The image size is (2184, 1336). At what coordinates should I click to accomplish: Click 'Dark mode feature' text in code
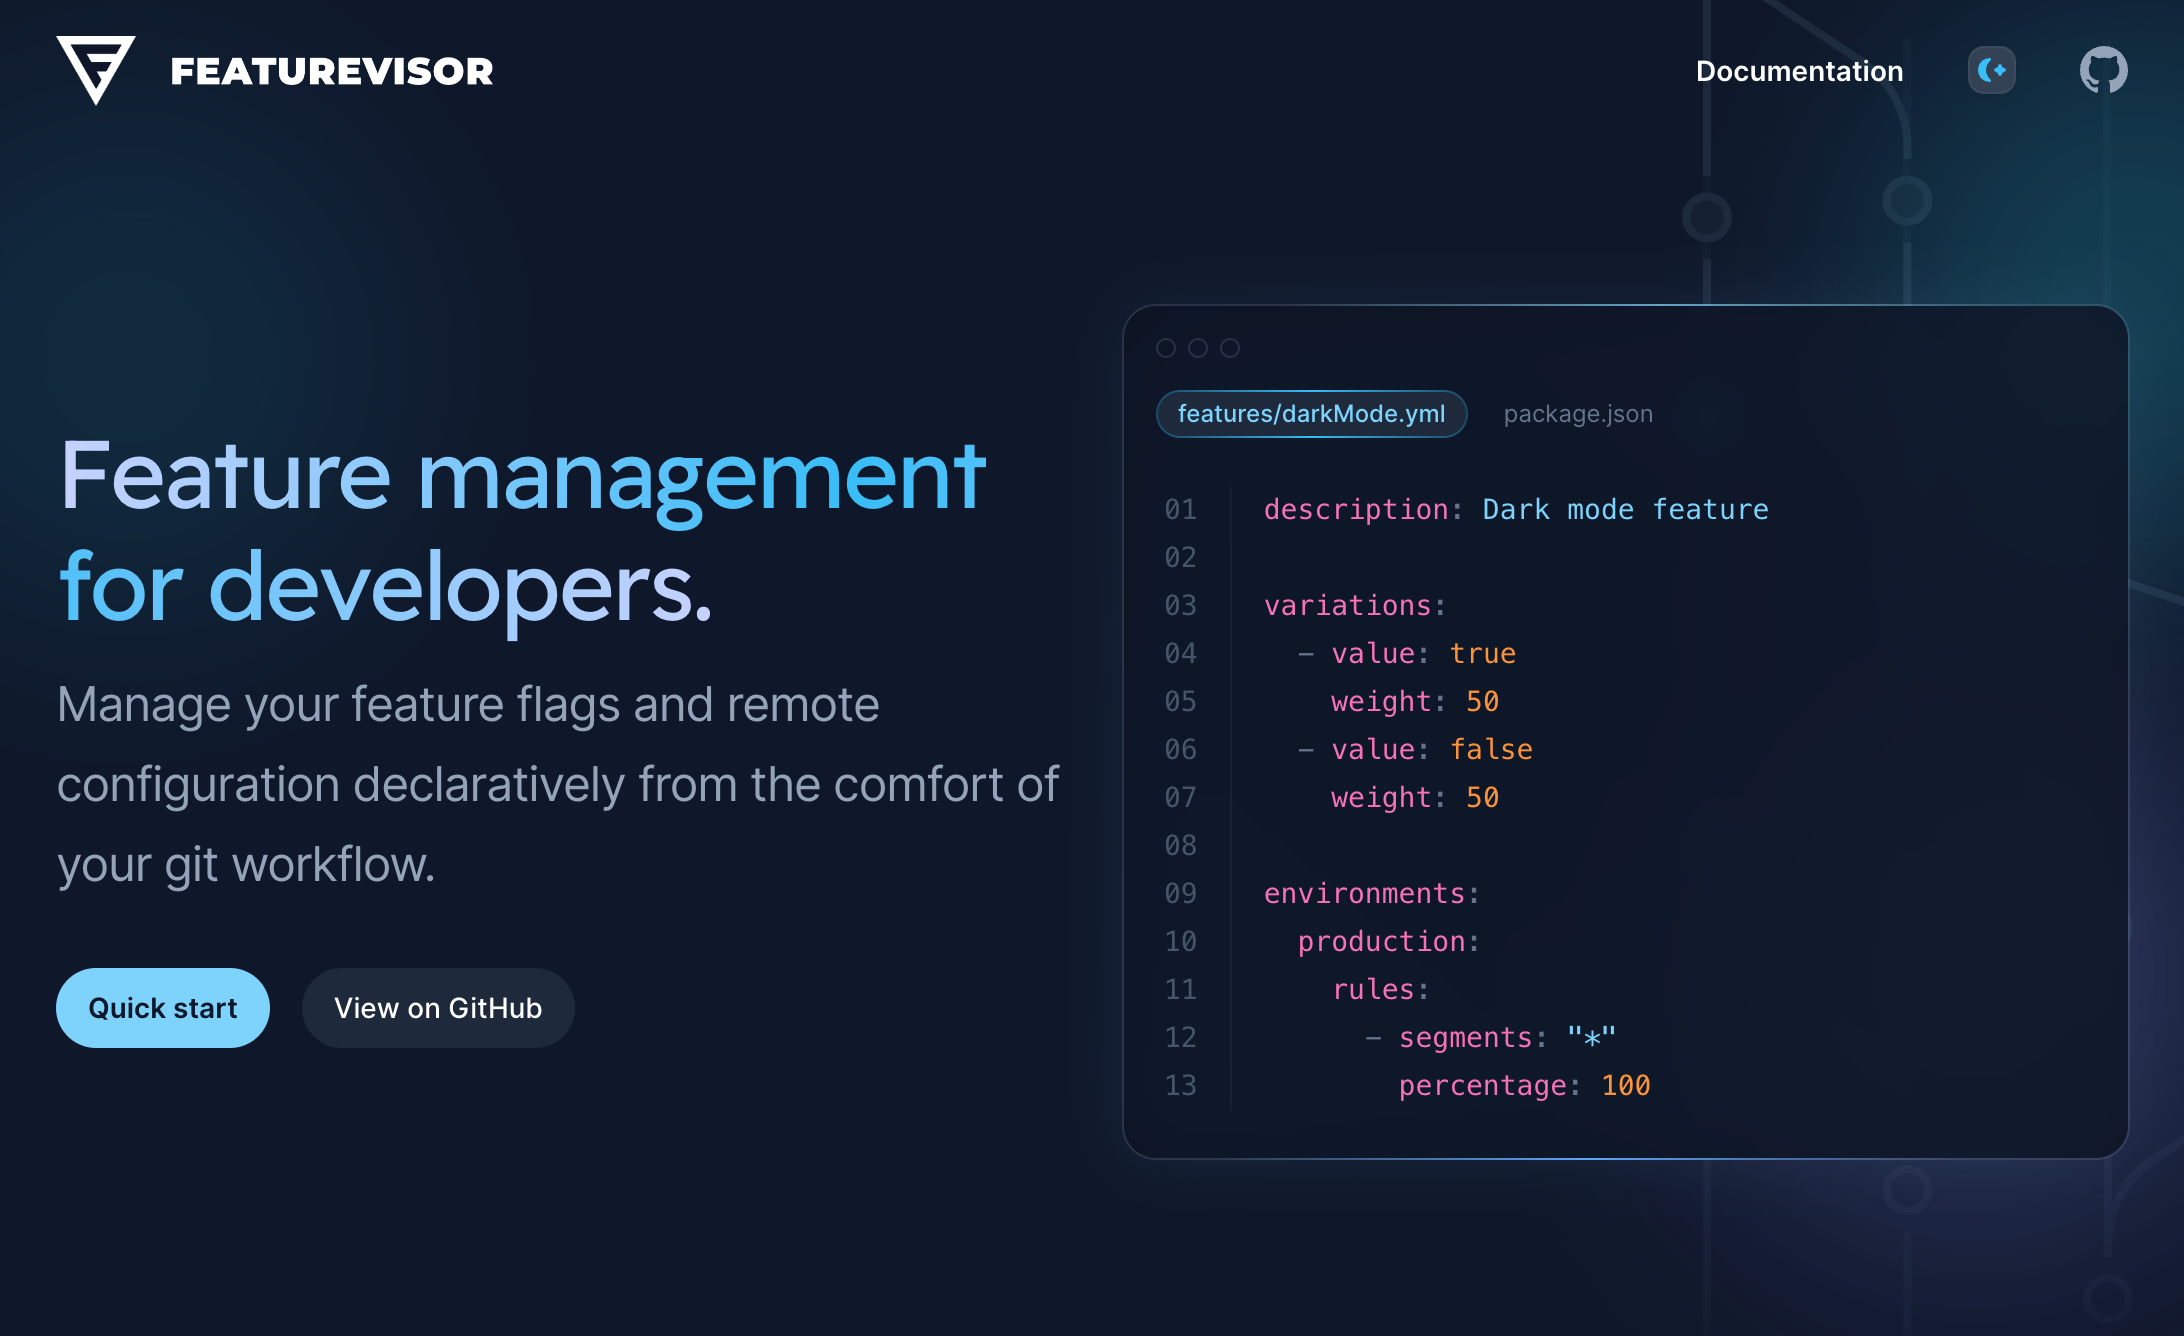[1625, 510]
